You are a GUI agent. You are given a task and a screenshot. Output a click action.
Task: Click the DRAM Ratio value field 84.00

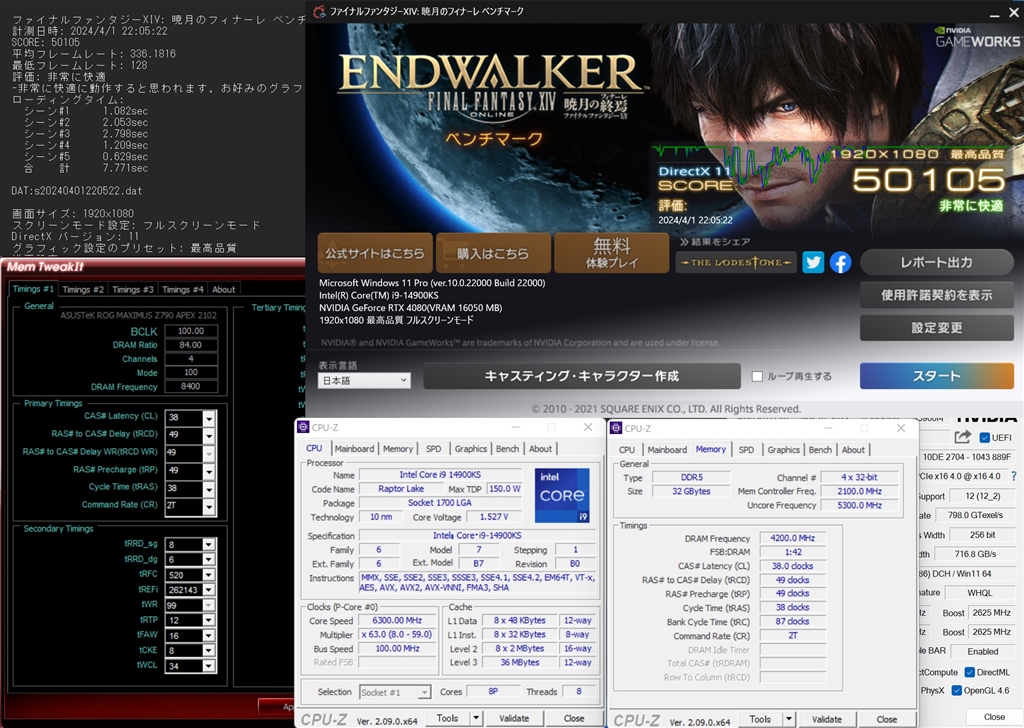(x=191, y=345)
